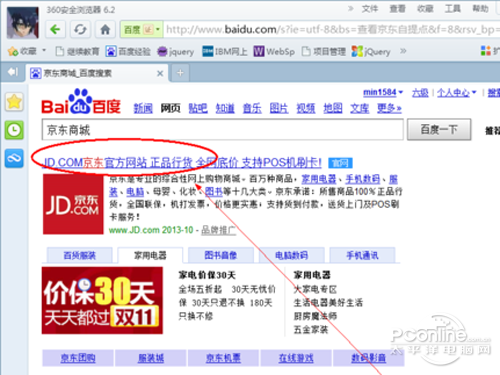Select the 家用电器 tab
This screenshot has height=375, width=500.
click(150, 255)
